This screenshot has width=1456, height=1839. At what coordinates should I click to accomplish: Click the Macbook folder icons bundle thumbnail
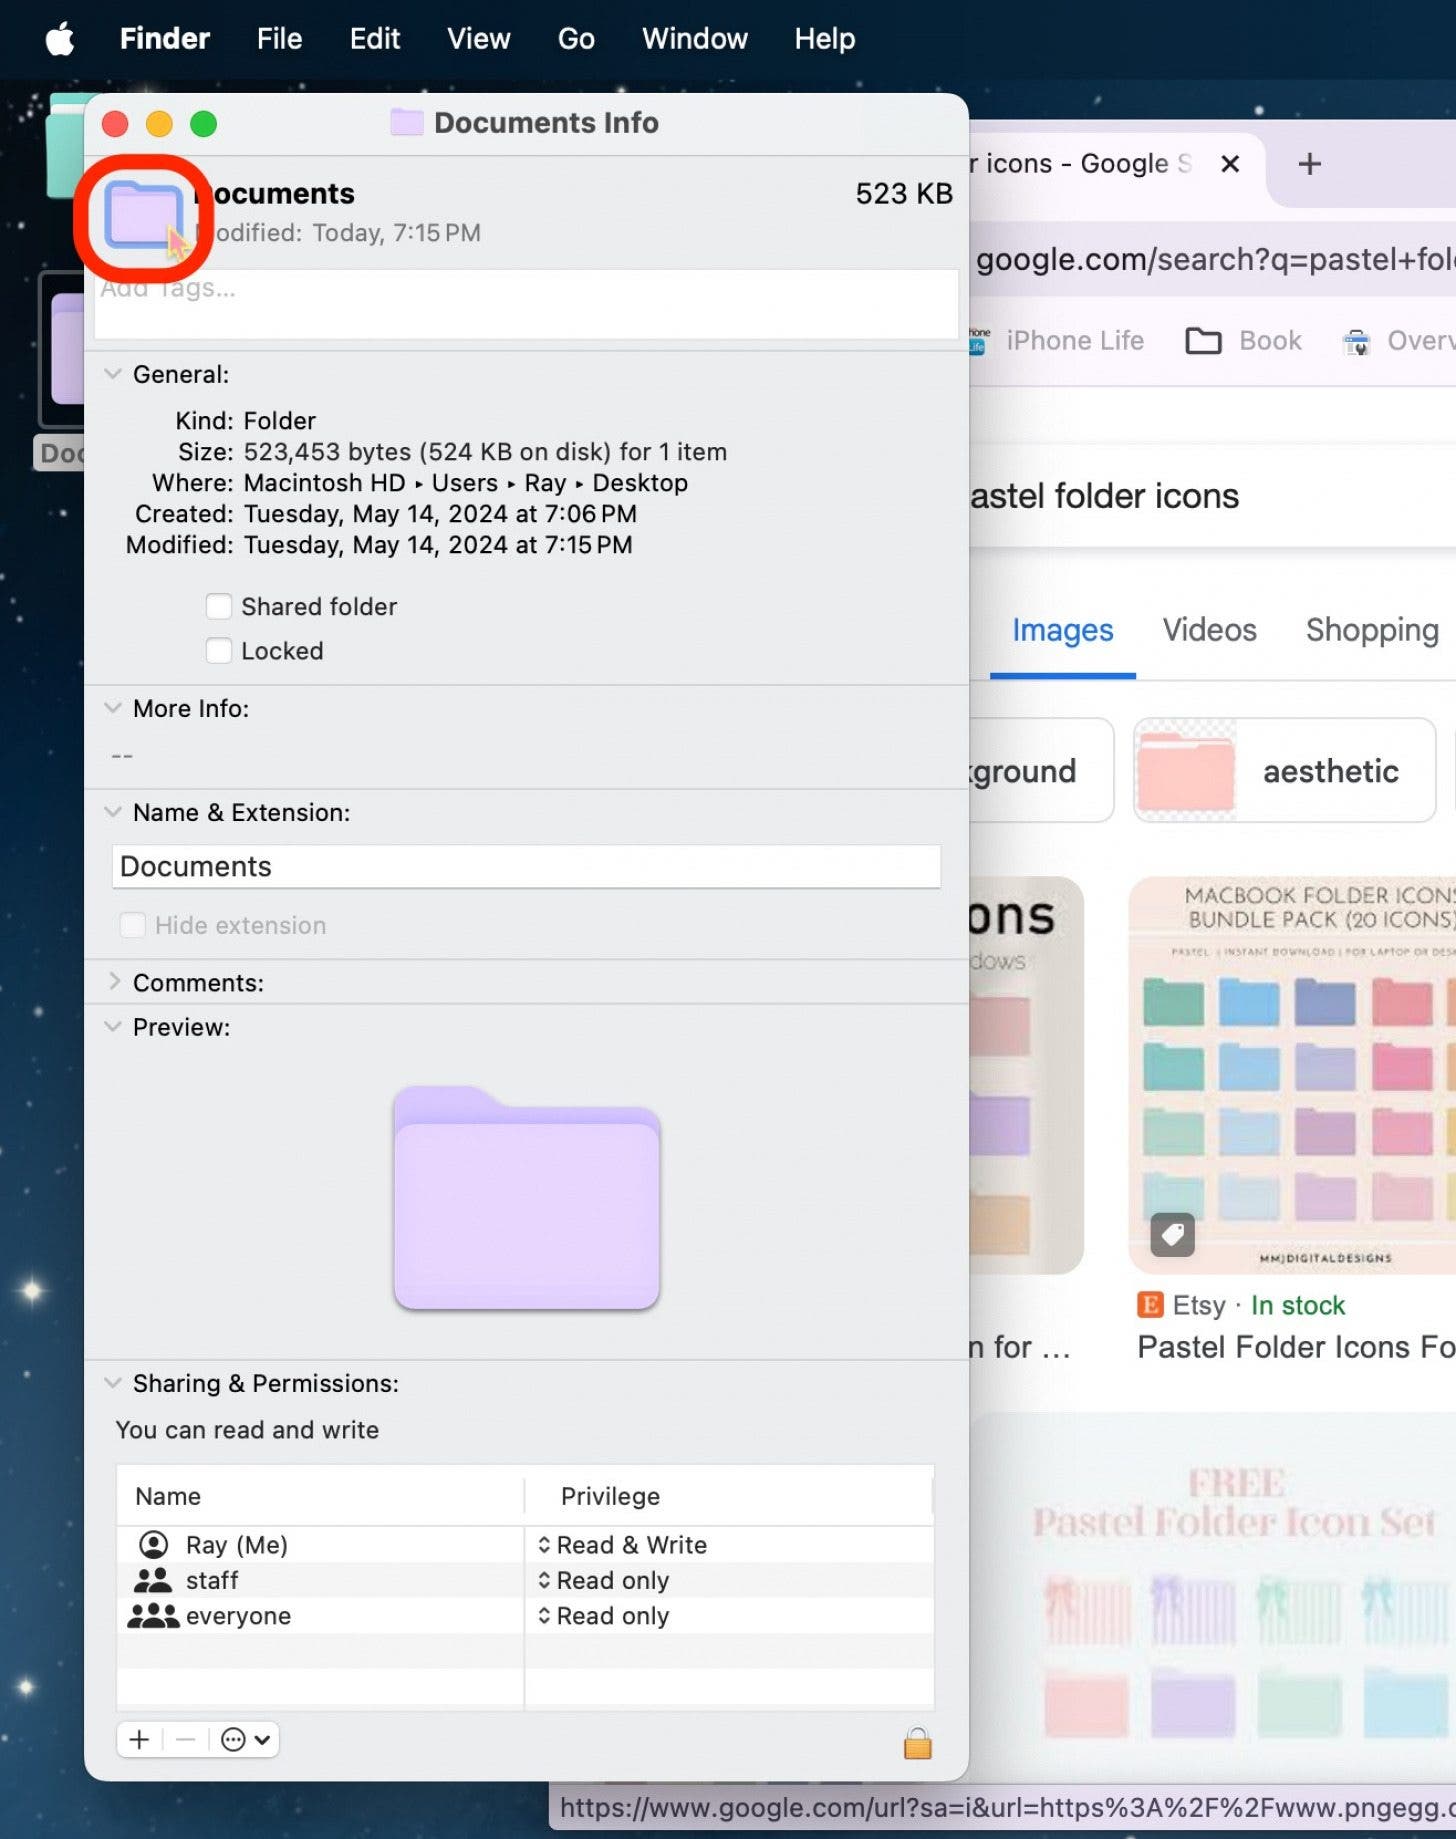1292,1075
